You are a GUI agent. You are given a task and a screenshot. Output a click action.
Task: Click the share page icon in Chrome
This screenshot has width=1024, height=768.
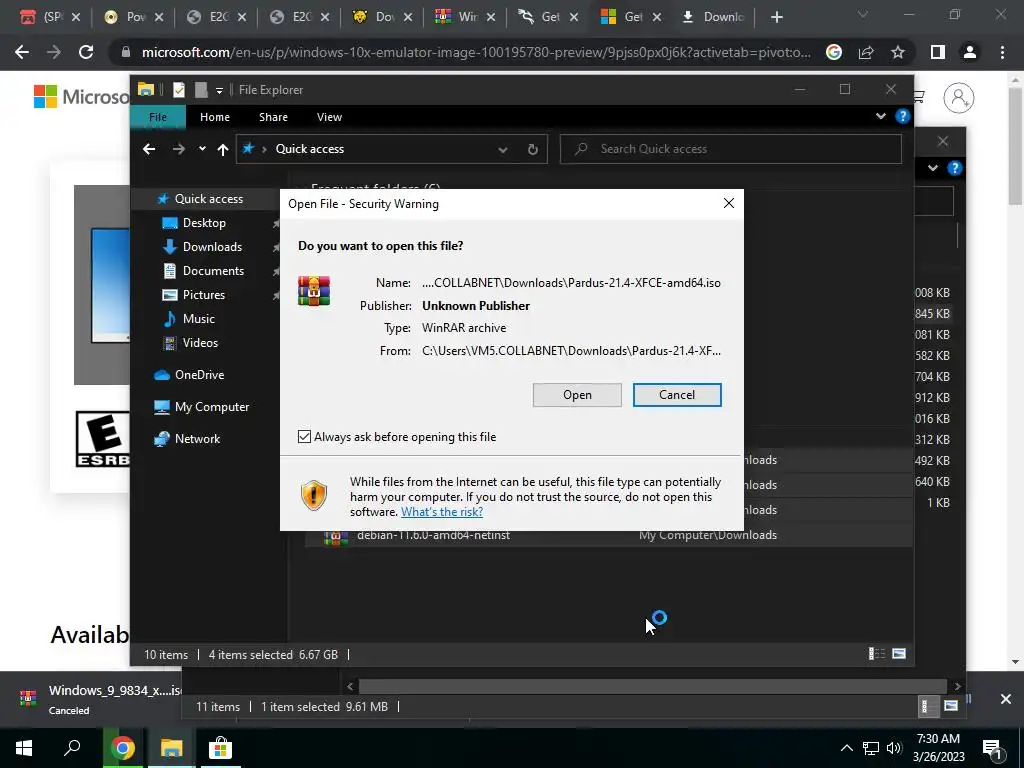(x=866, y=52)
